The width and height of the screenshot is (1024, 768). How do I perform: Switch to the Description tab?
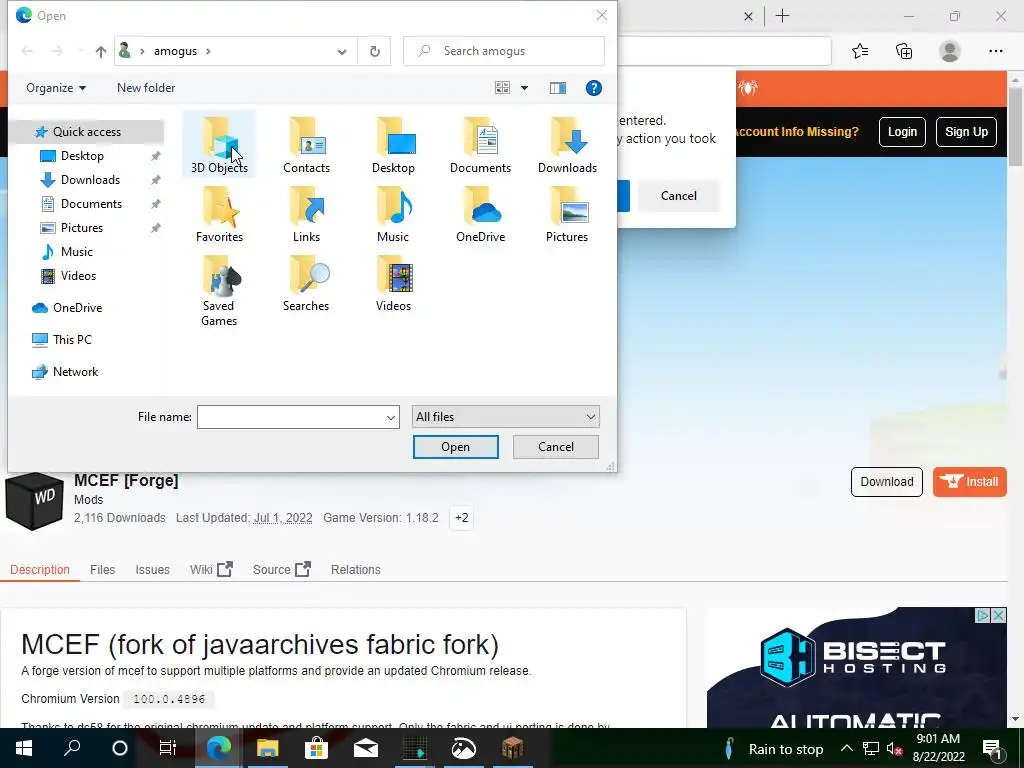pyautogui.click(x=40, y=569)
